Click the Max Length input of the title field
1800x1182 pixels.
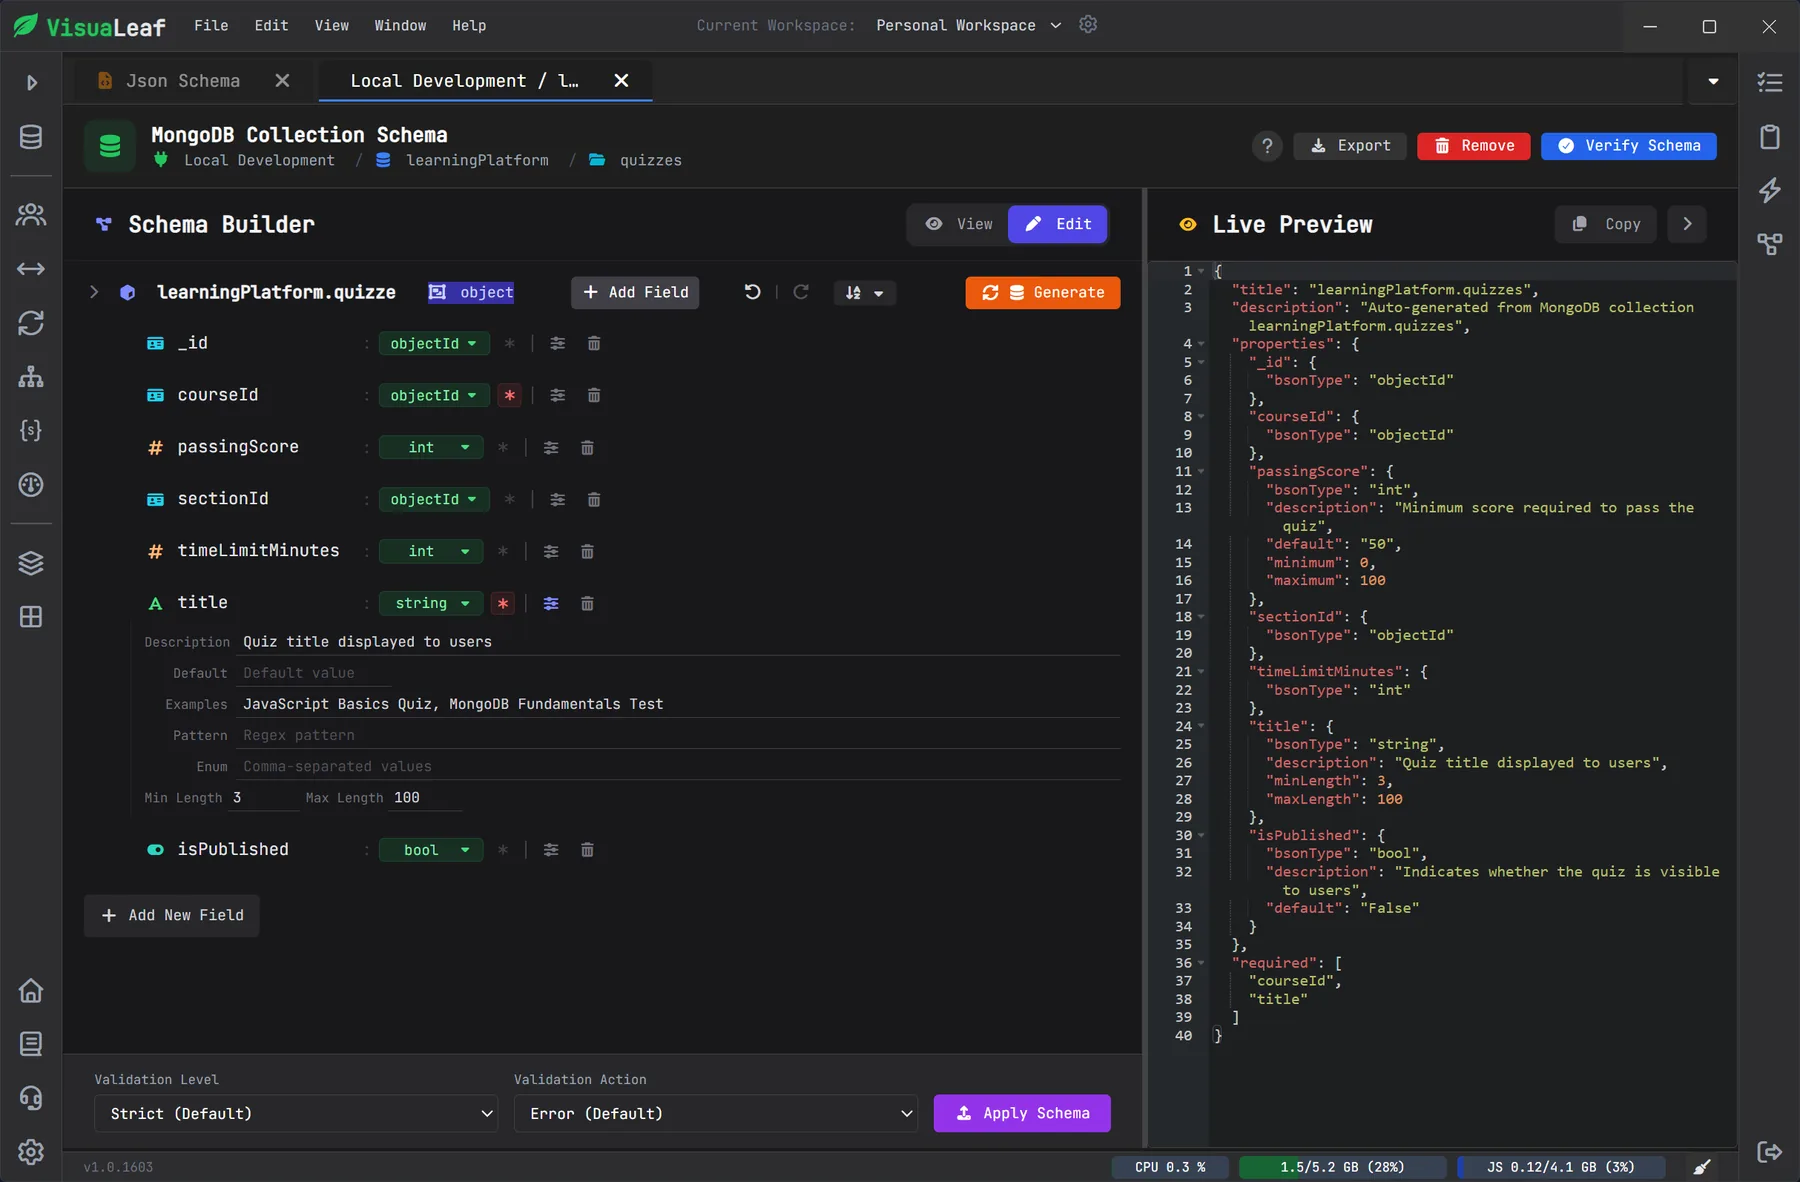[427, 798]
